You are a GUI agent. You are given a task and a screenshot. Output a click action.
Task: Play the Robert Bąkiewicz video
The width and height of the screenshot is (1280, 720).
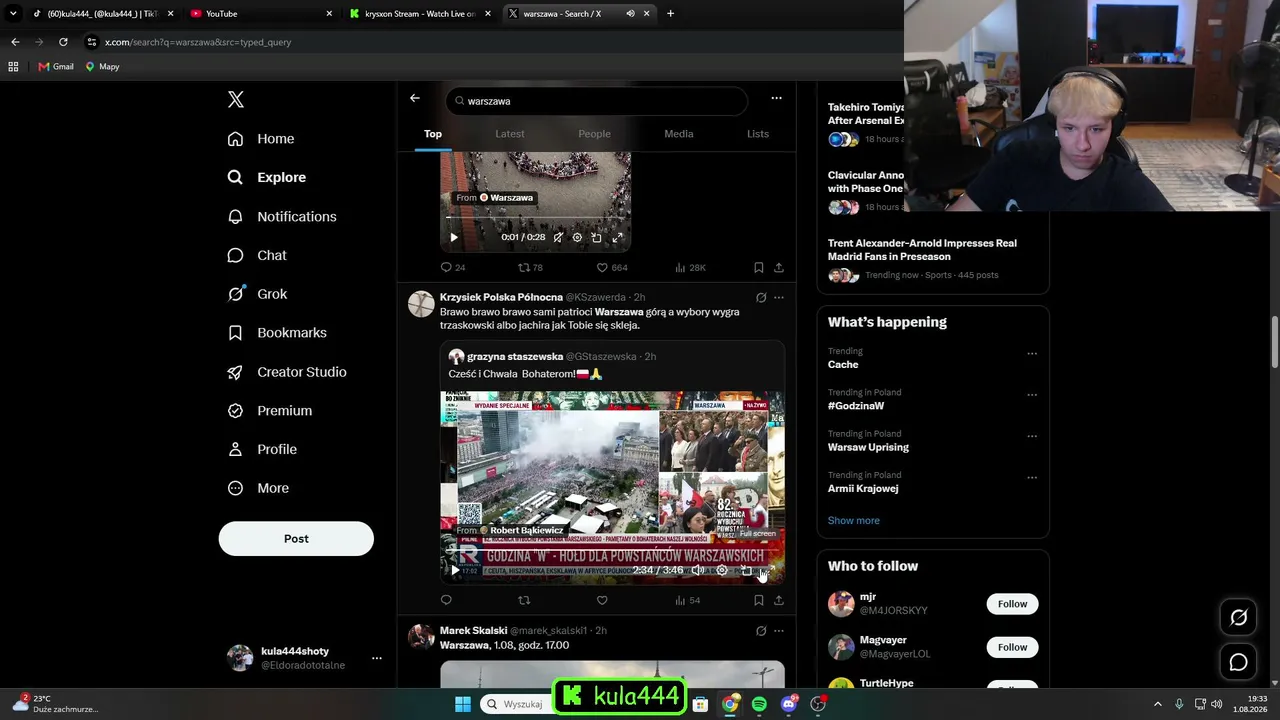pos(455,570)
